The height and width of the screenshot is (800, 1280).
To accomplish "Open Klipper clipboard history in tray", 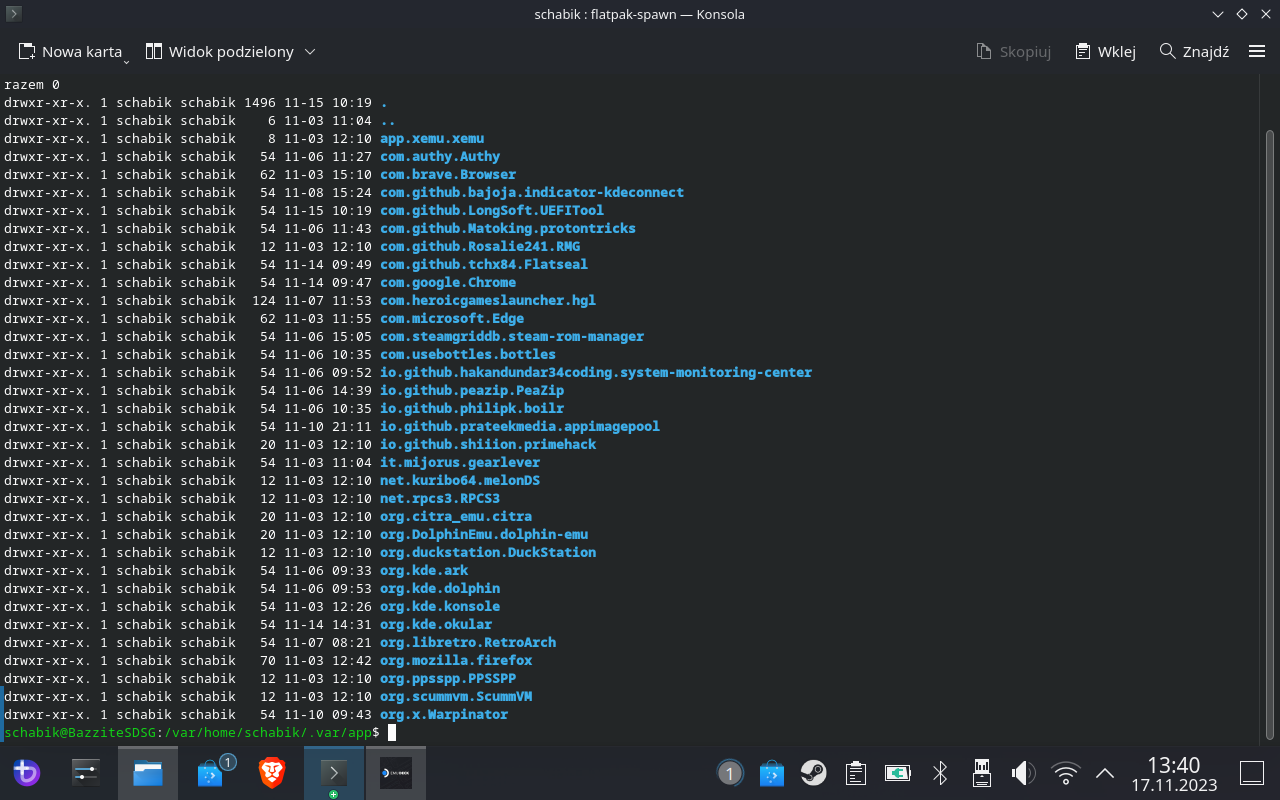I will point(855,773).
